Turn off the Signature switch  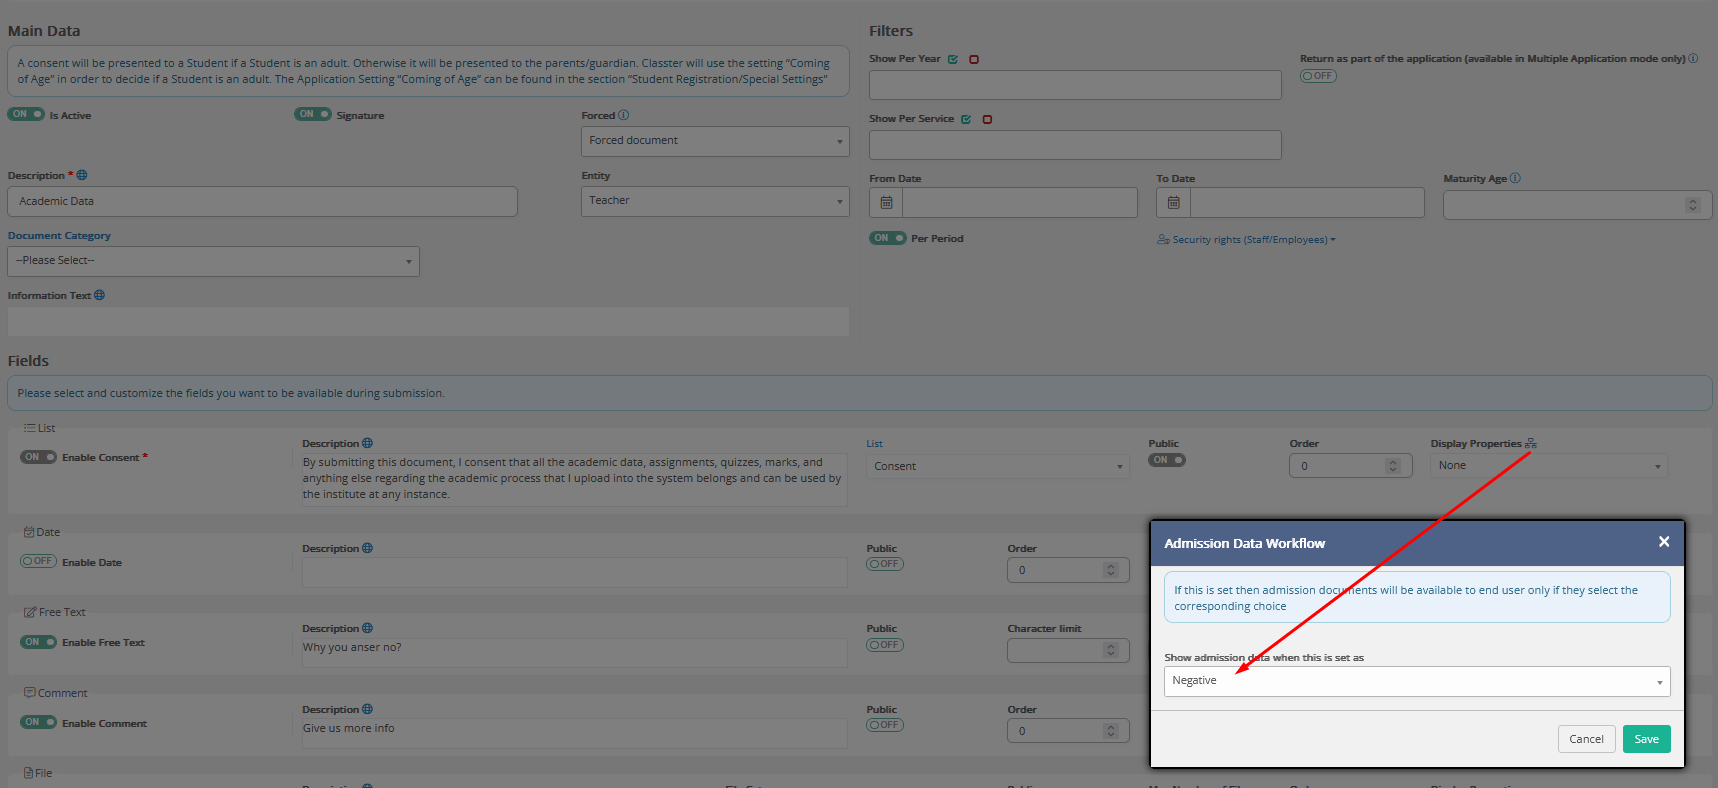click(x=312, y=114)
